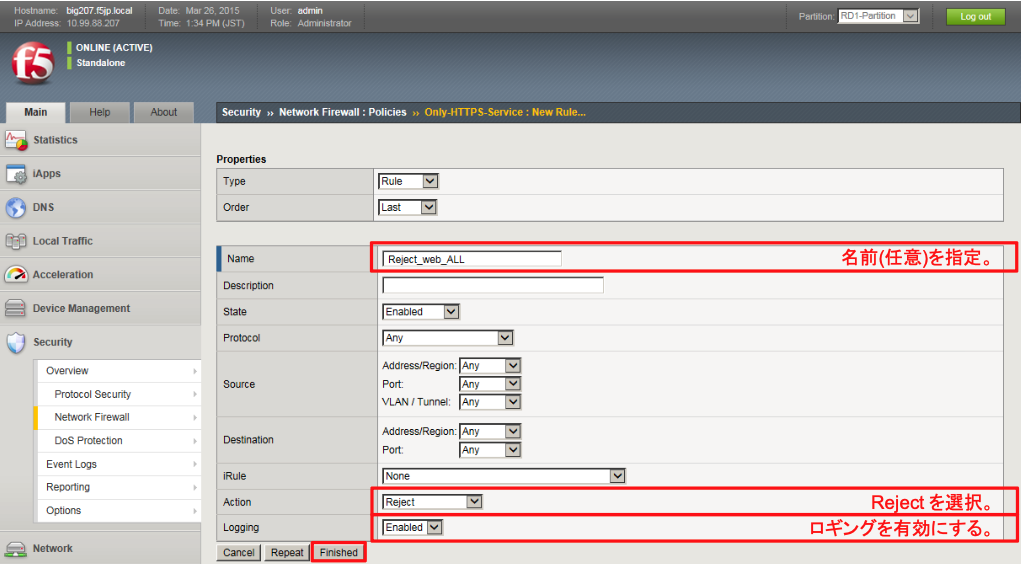The width and height of the screenshot is (1021, 564).
Task: Open the Logging dropdown
Action: [x=413, y=528]
